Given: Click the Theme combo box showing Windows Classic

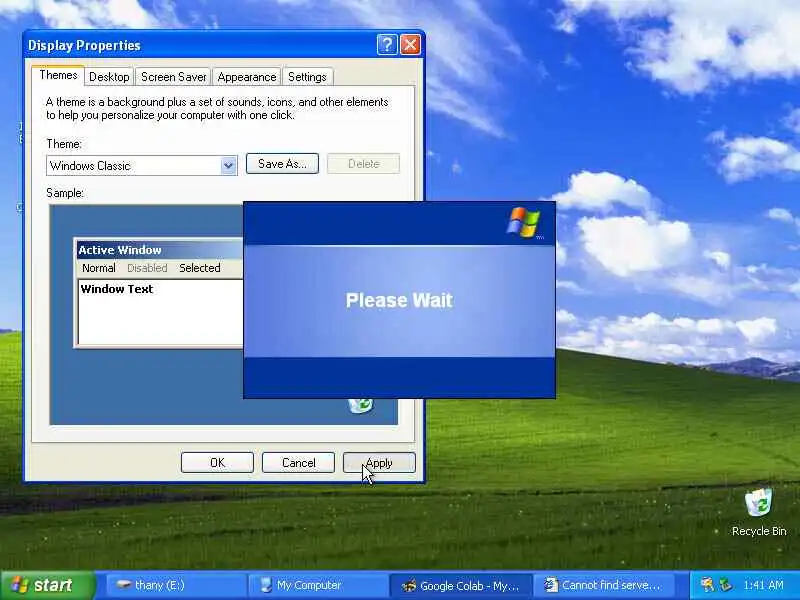Looking at the screenshot, I should point(141,166).
